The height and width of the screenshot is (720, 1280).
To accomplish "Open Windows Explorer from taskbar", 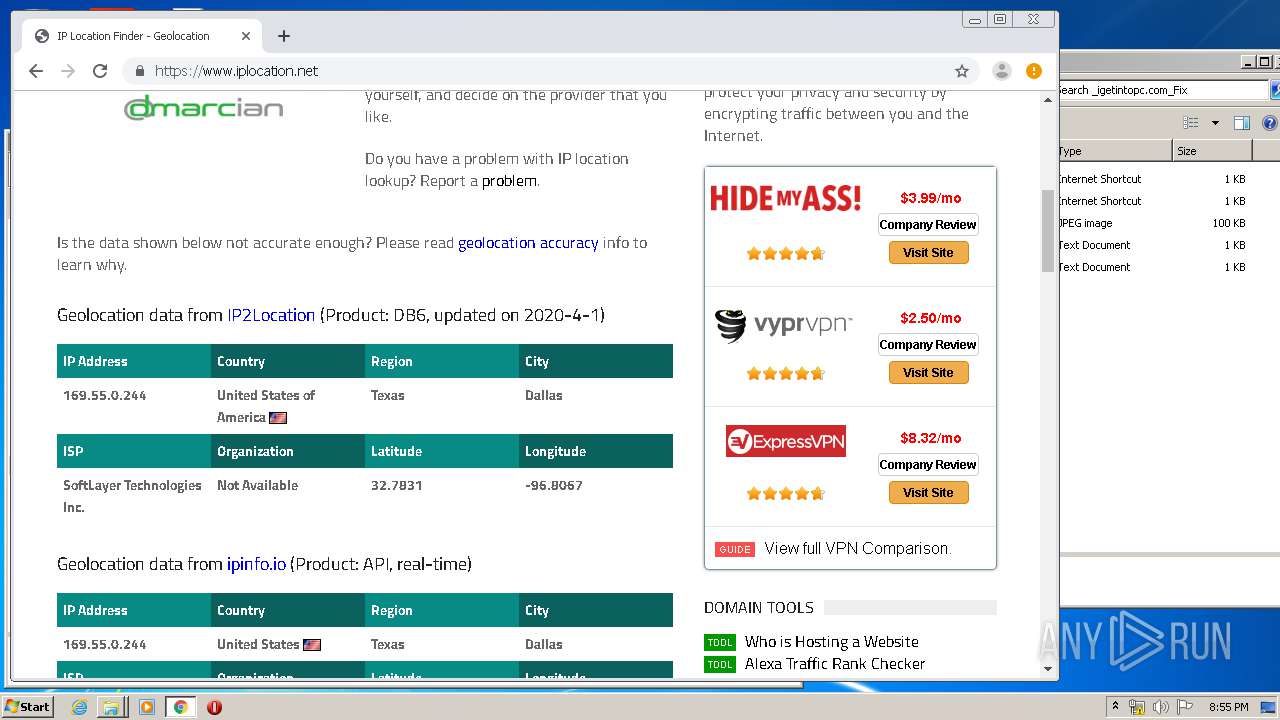I will tap(111, 707).
